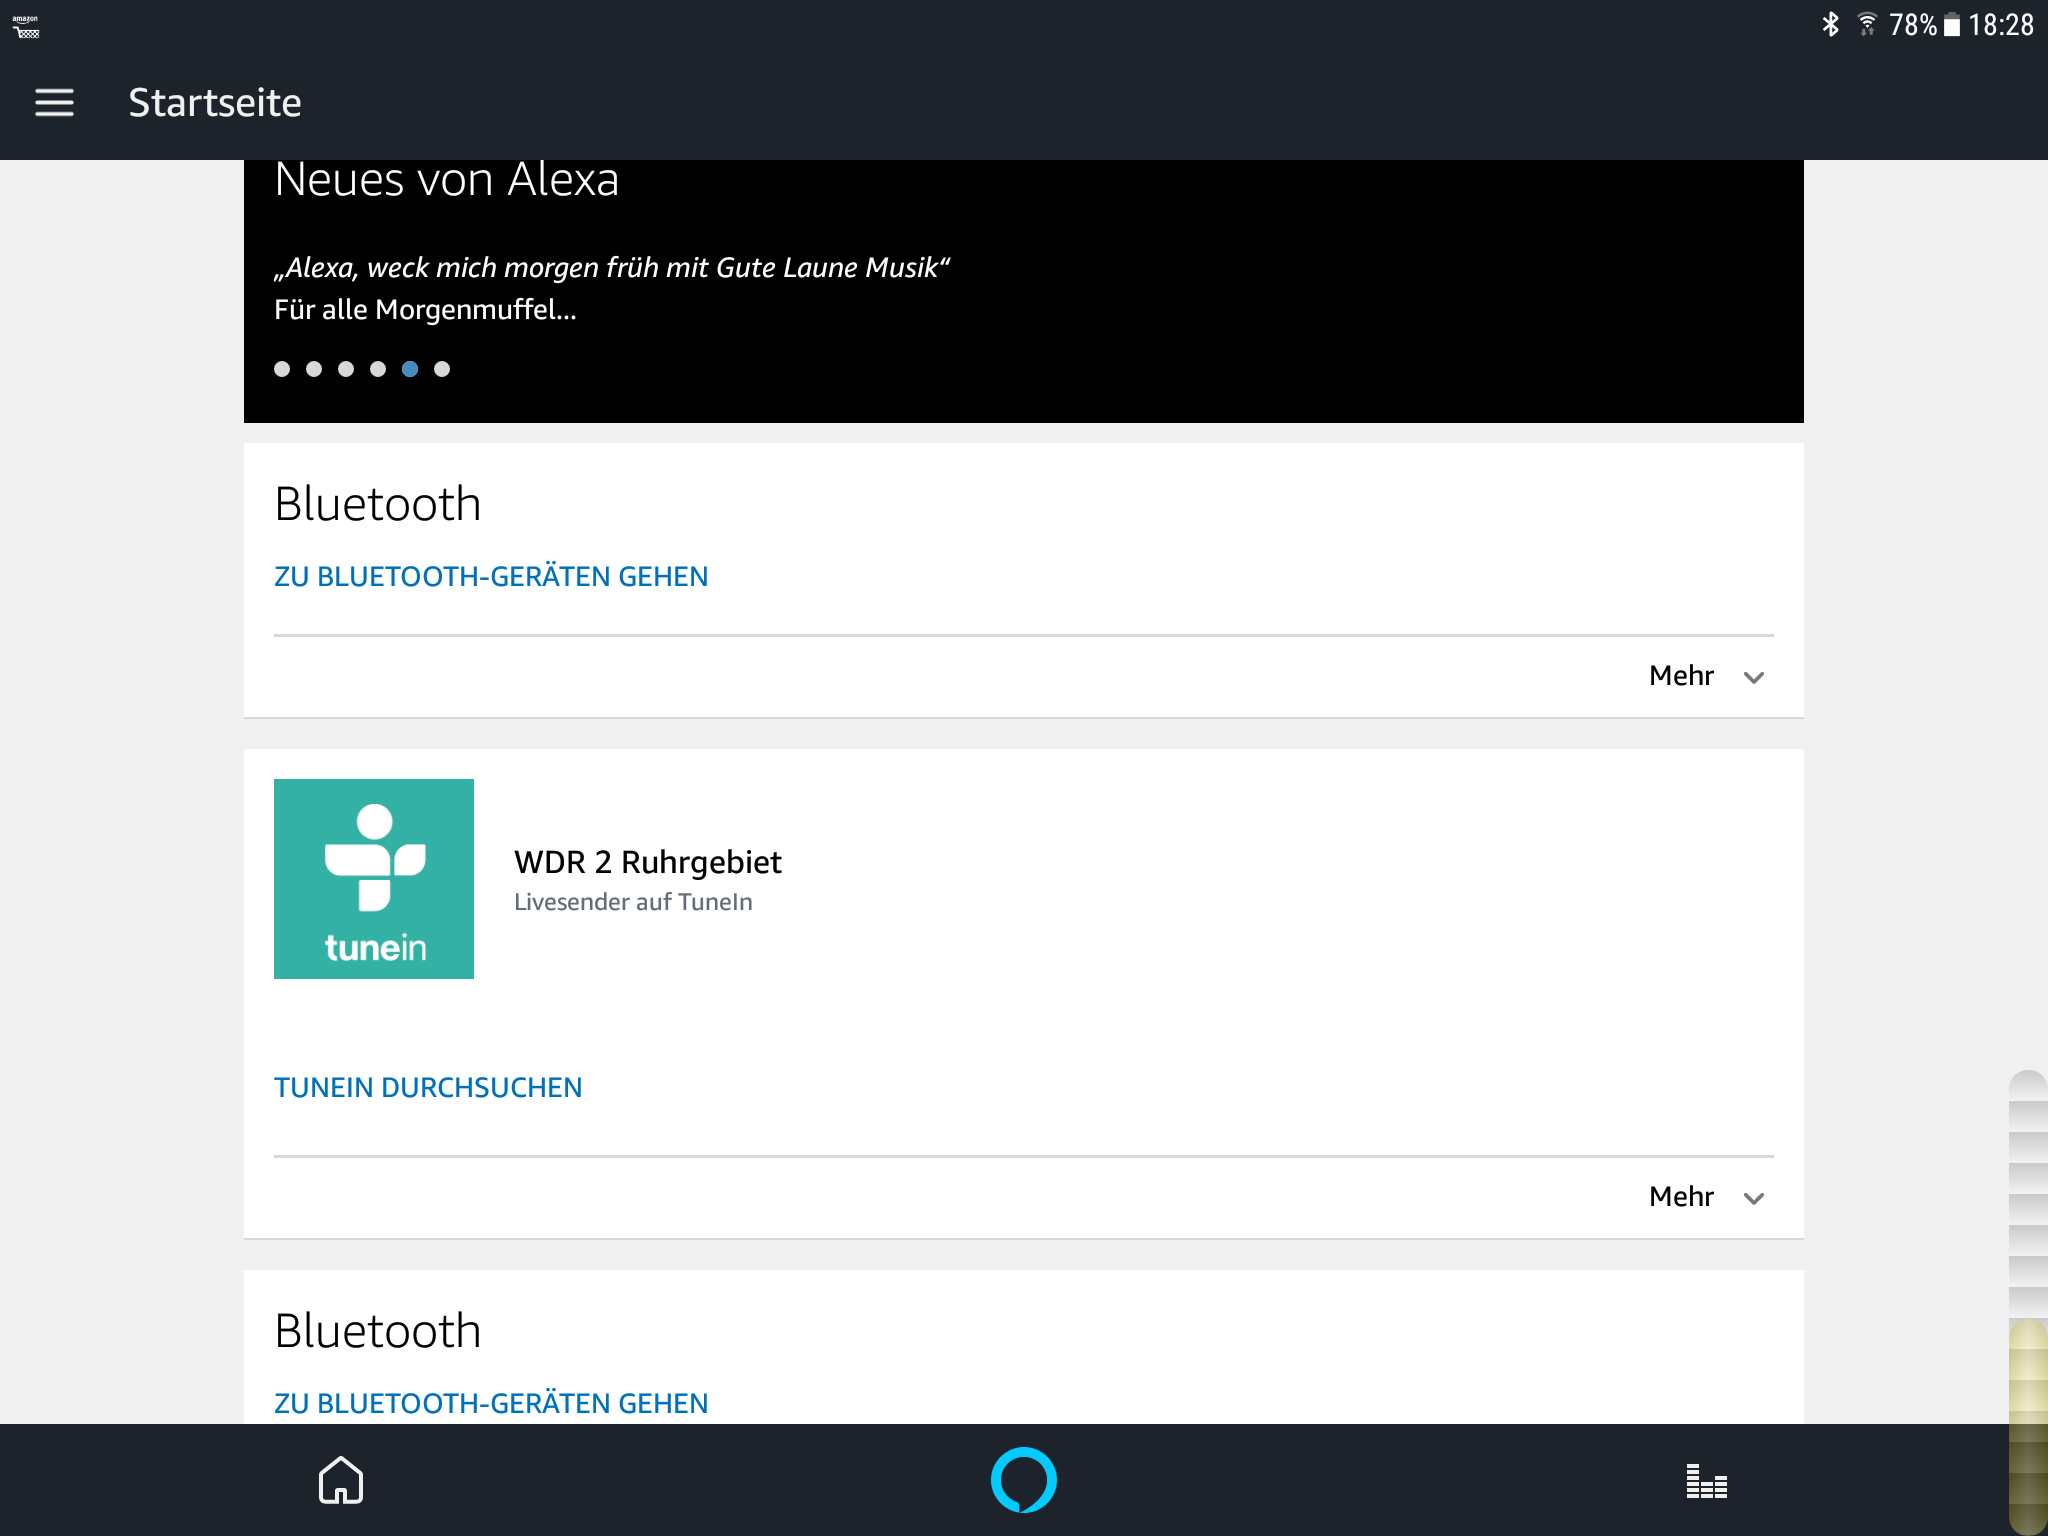Viewport: 2048px width, 1536px height.
Task: Expand Mehr in the first Bluetooth card
Action: pyautogui.click(x=1682, y=676)
